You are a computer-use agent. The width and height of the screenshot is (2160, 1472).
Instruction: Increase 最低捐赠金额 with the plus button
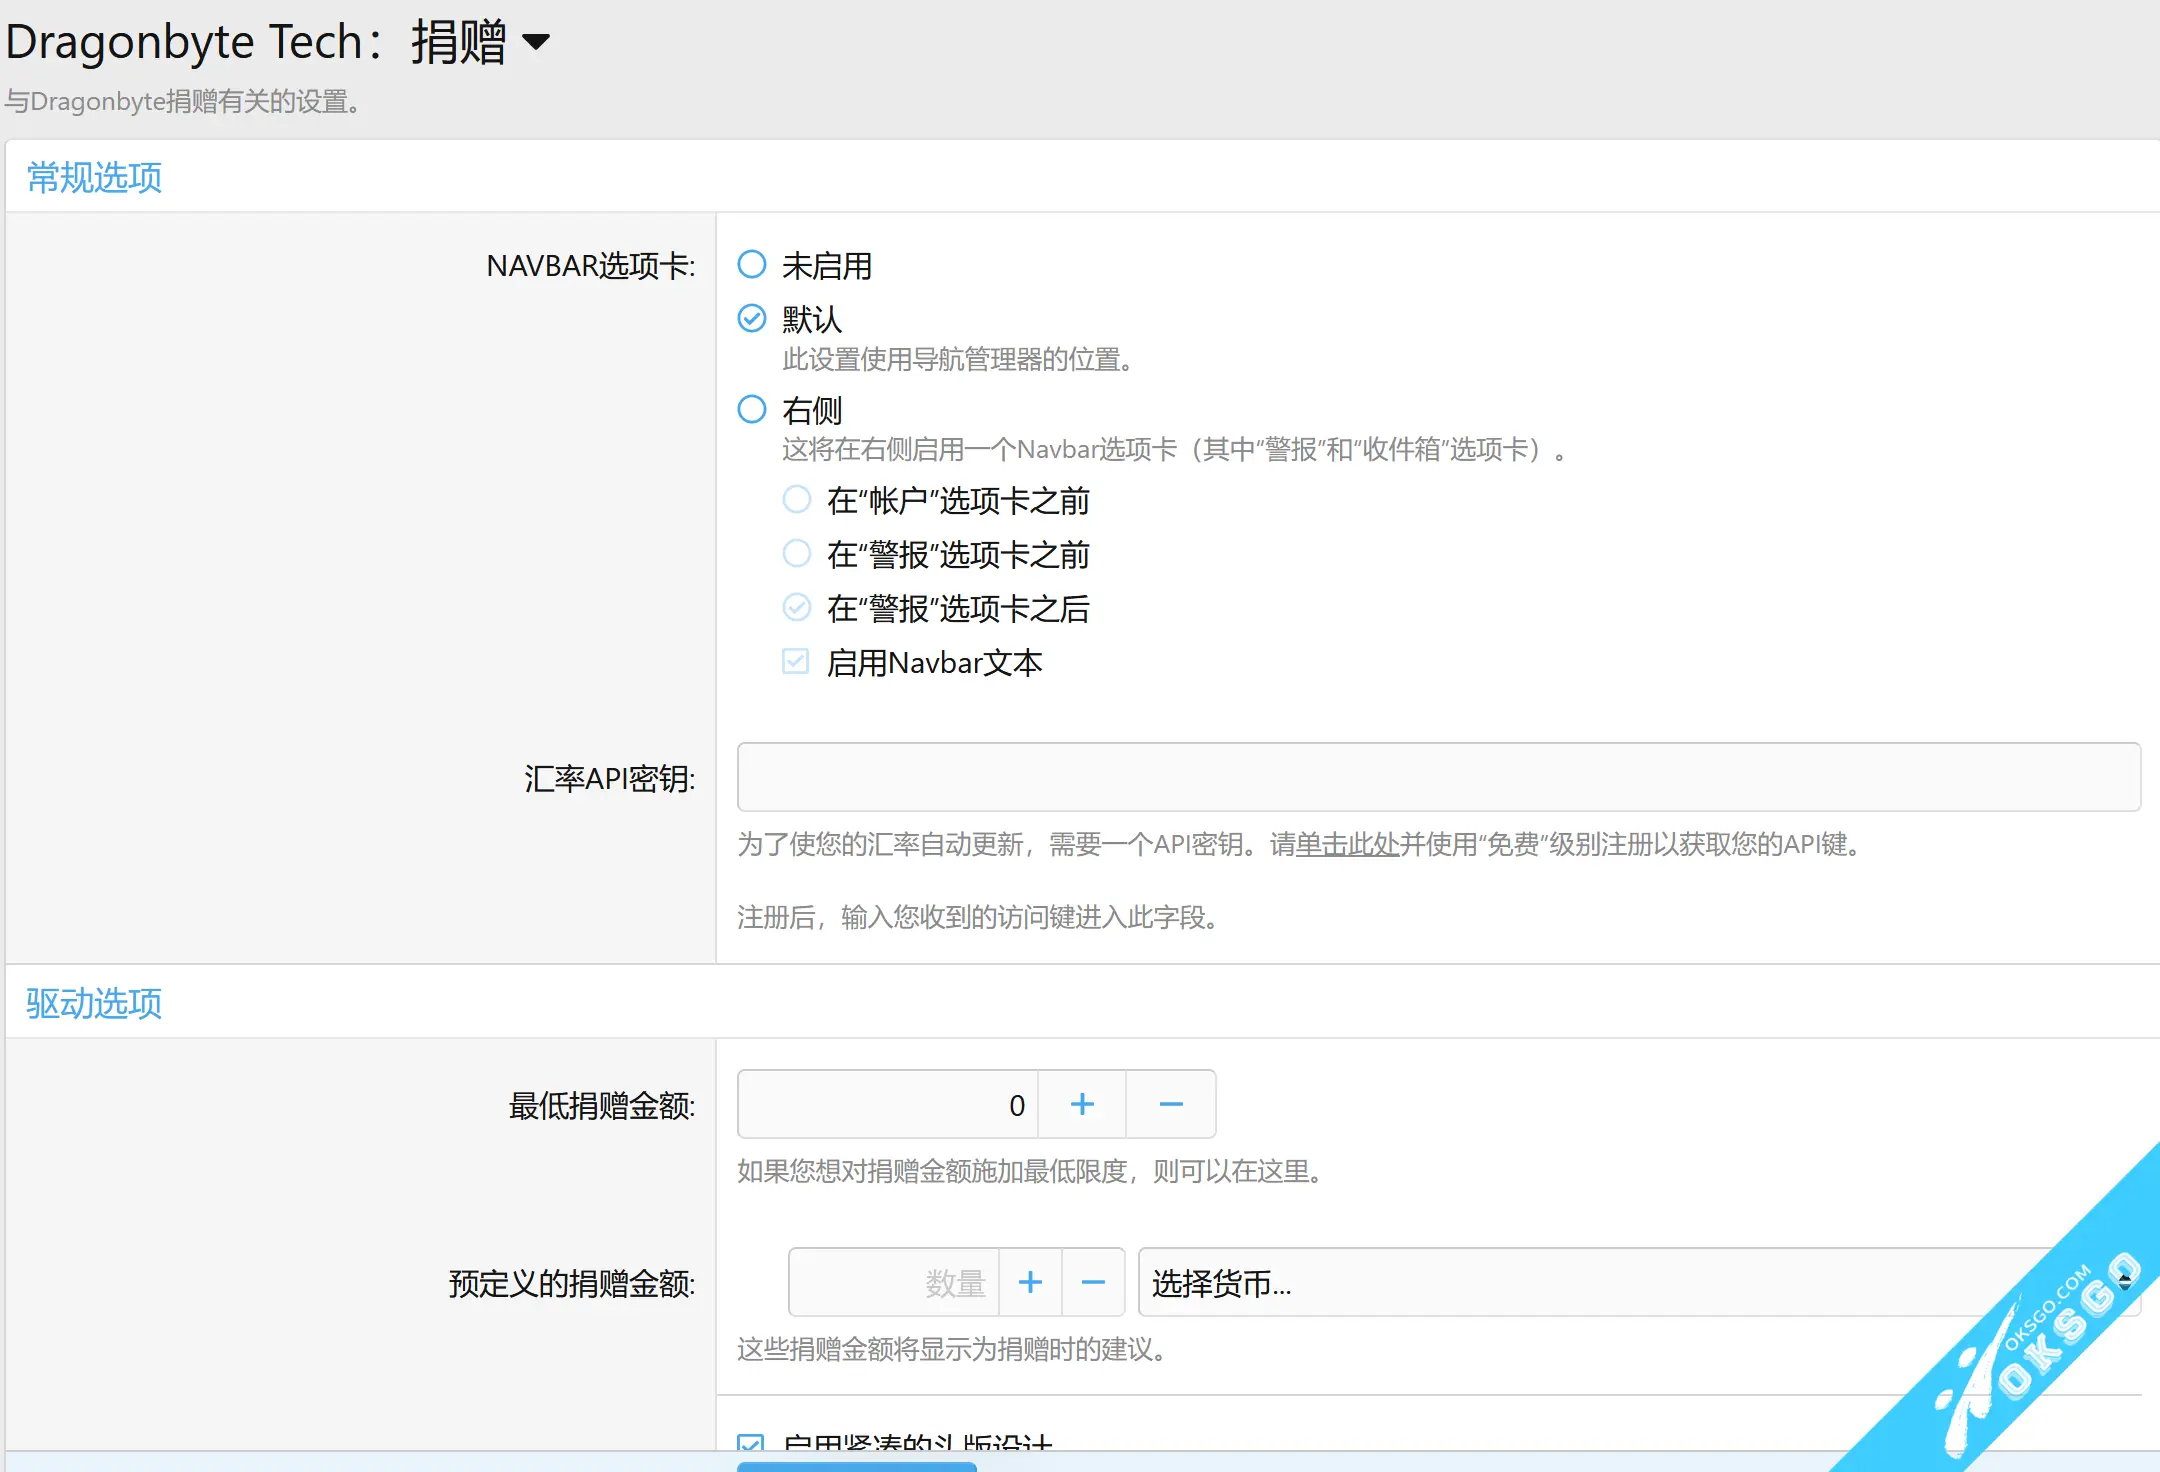point(1082,1104)
